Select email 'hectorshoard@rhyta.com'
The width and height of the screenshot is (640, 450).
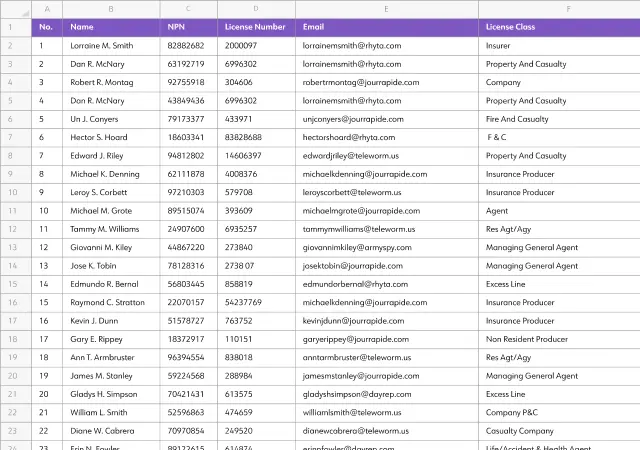tap(387, 138)
